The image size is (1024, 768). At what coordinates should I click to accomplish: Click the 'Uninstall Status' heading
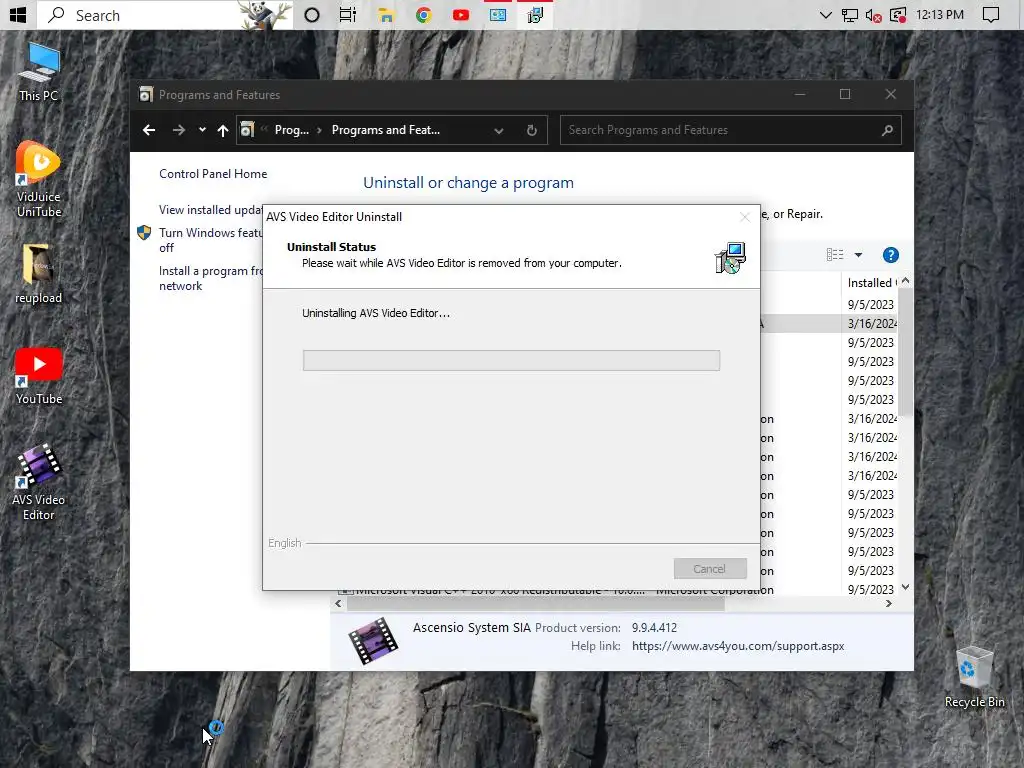pos(331,247)
